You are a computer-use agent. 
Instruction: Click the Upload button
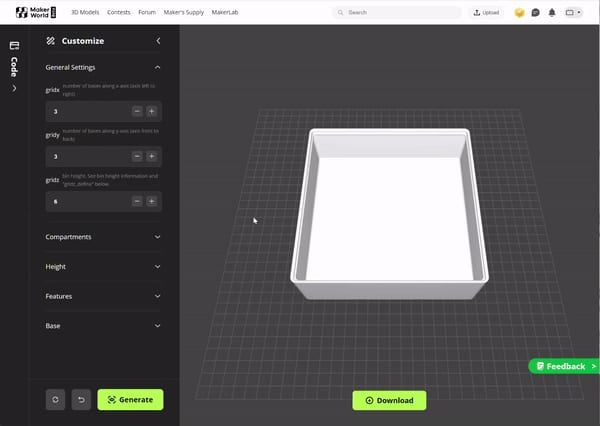486,13
